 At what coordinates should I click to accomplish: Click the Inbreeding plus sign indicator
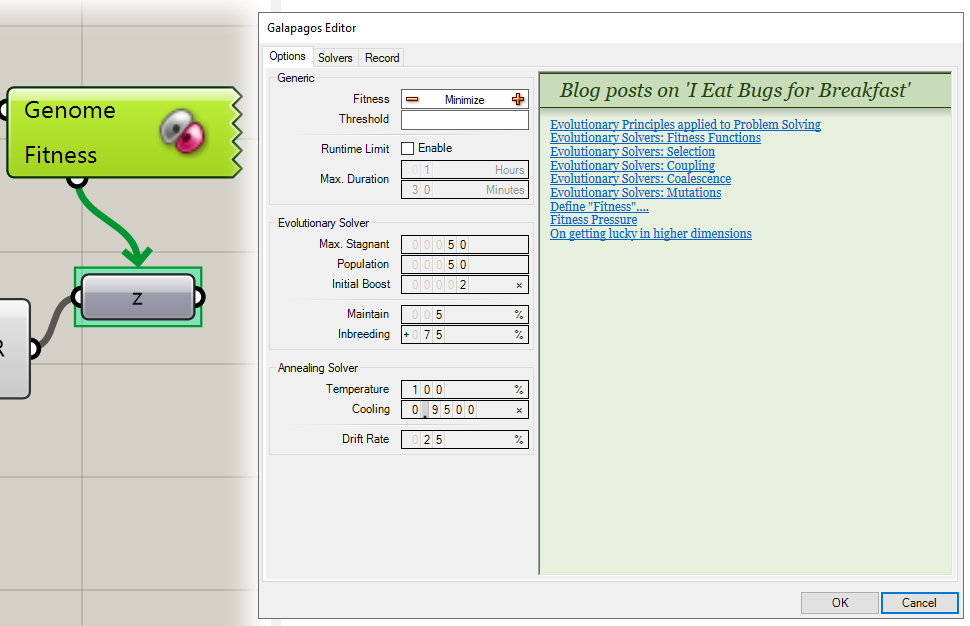(406, 335)
